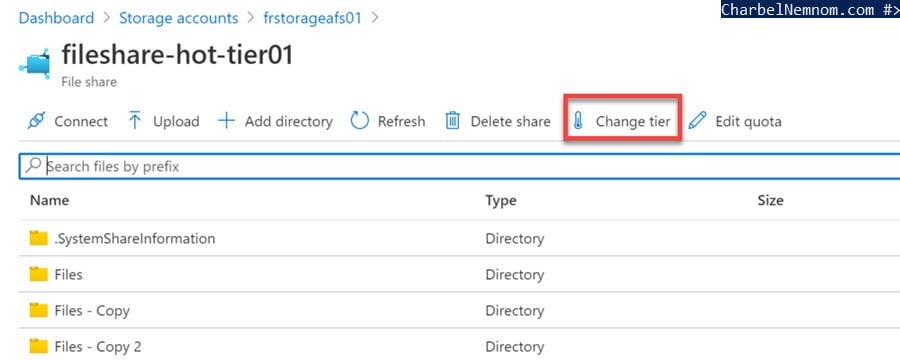Image resolution: width=900 pixels, height=360 pixels.
Task: Click the Refresh circular arrow icon
Action: 359,121
